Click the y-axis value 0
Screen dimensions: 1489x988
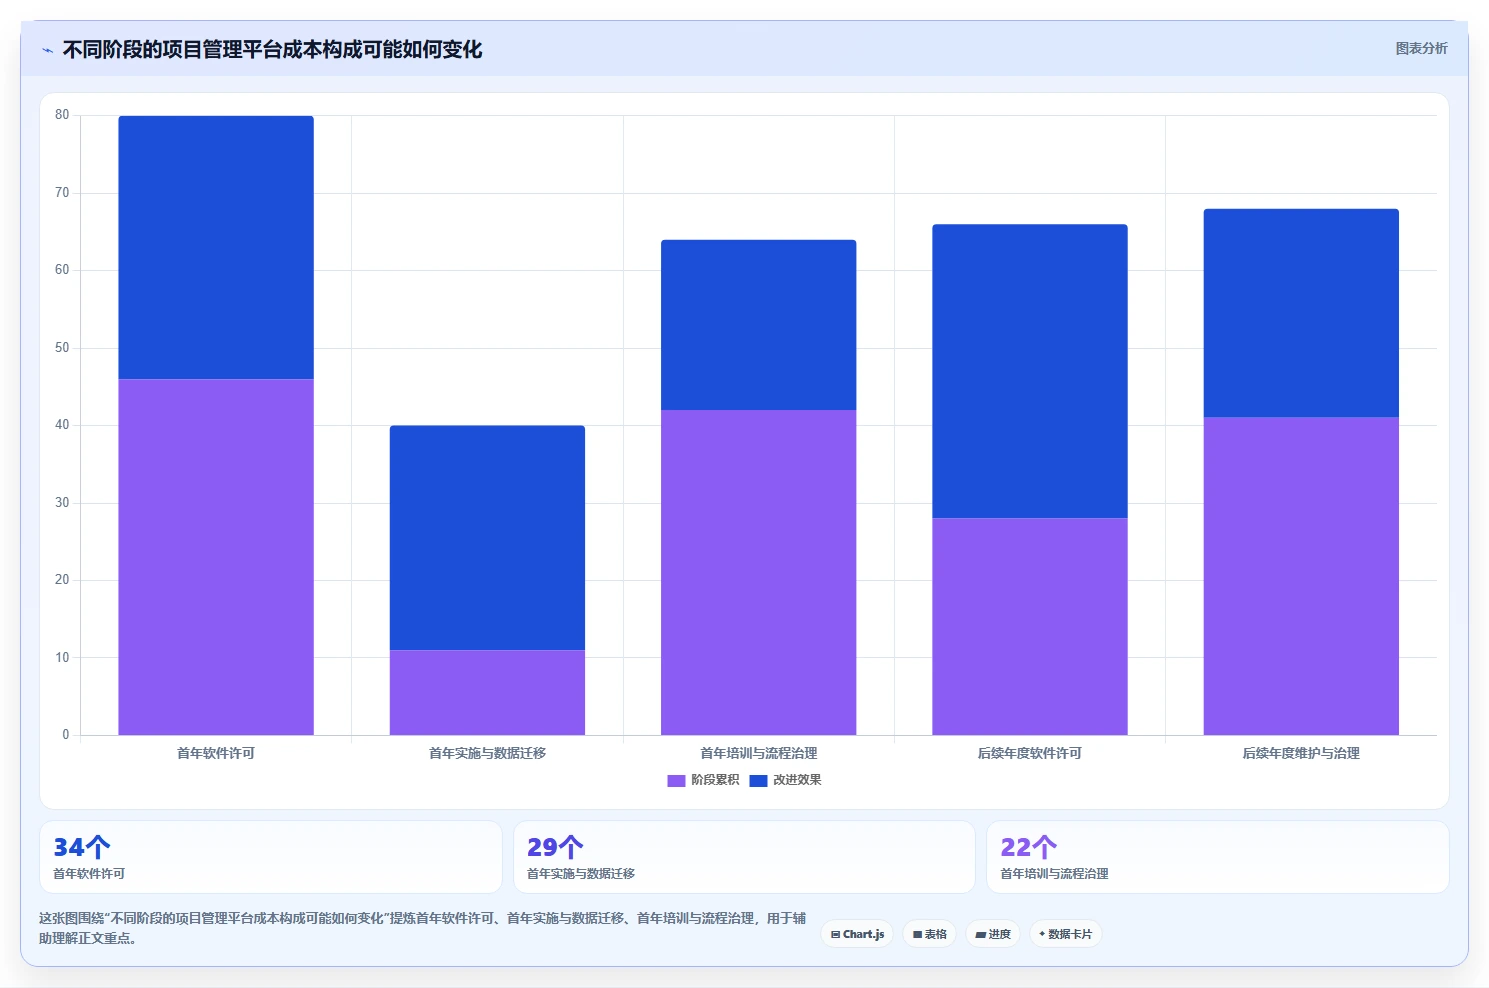coord(66,735)
